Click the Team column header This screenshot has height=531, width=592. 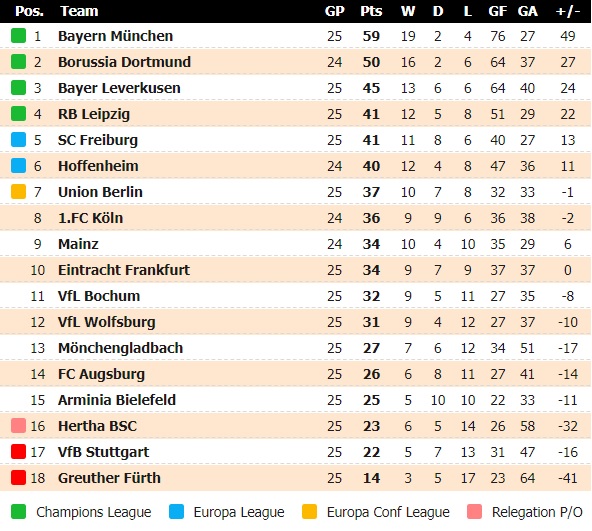[x=79, y=11]
